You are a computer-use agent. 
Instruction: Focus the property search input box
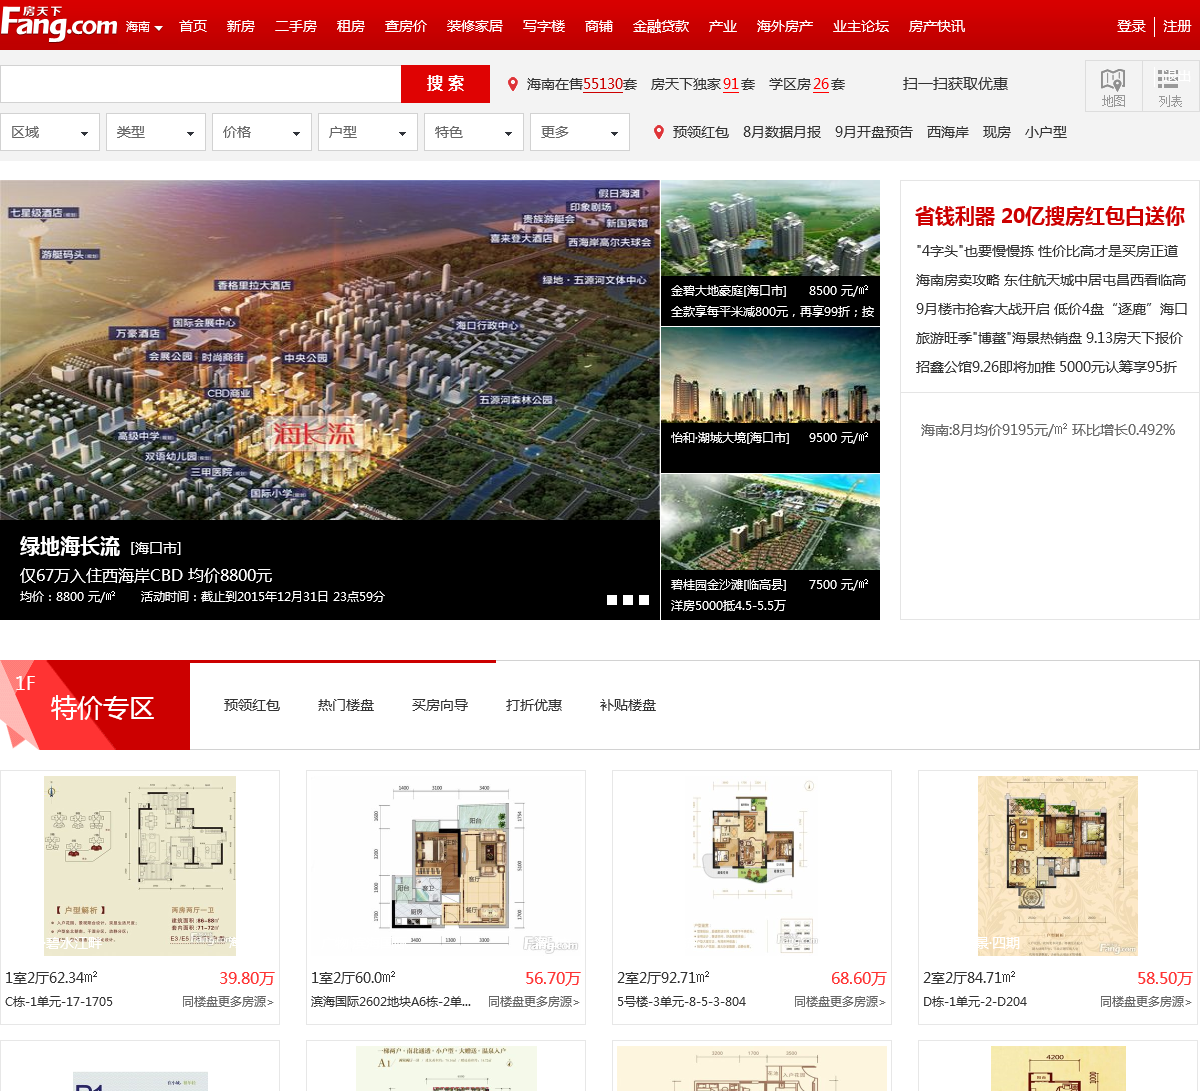tap(200, 84)
